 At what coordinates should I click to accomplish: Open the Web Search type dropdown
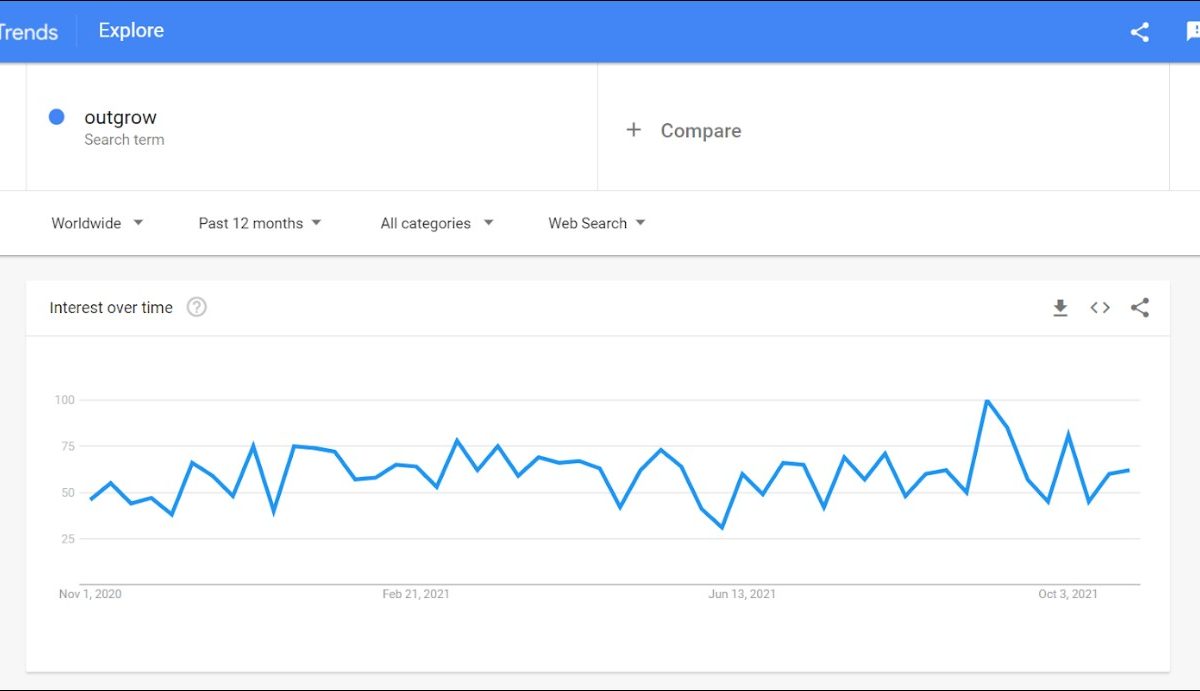(597, 223)
